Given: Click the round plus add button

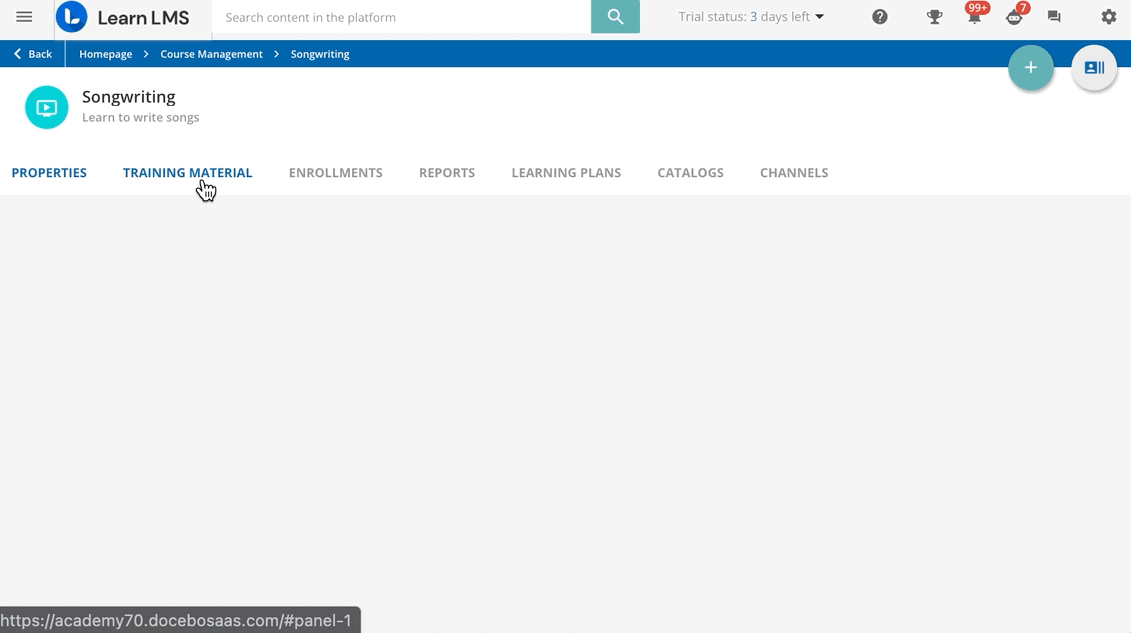Looking at the screenshot, I should click(x=1031, y=68).
